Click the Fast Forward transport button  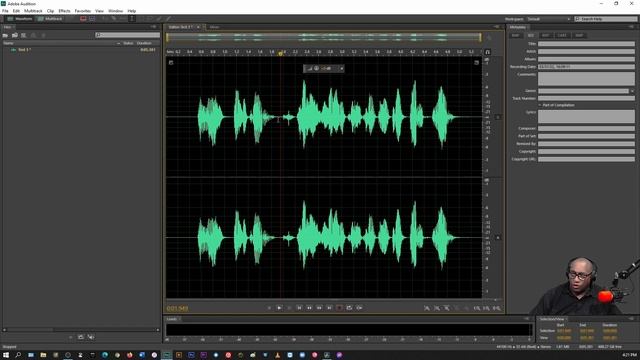[319, 308]
